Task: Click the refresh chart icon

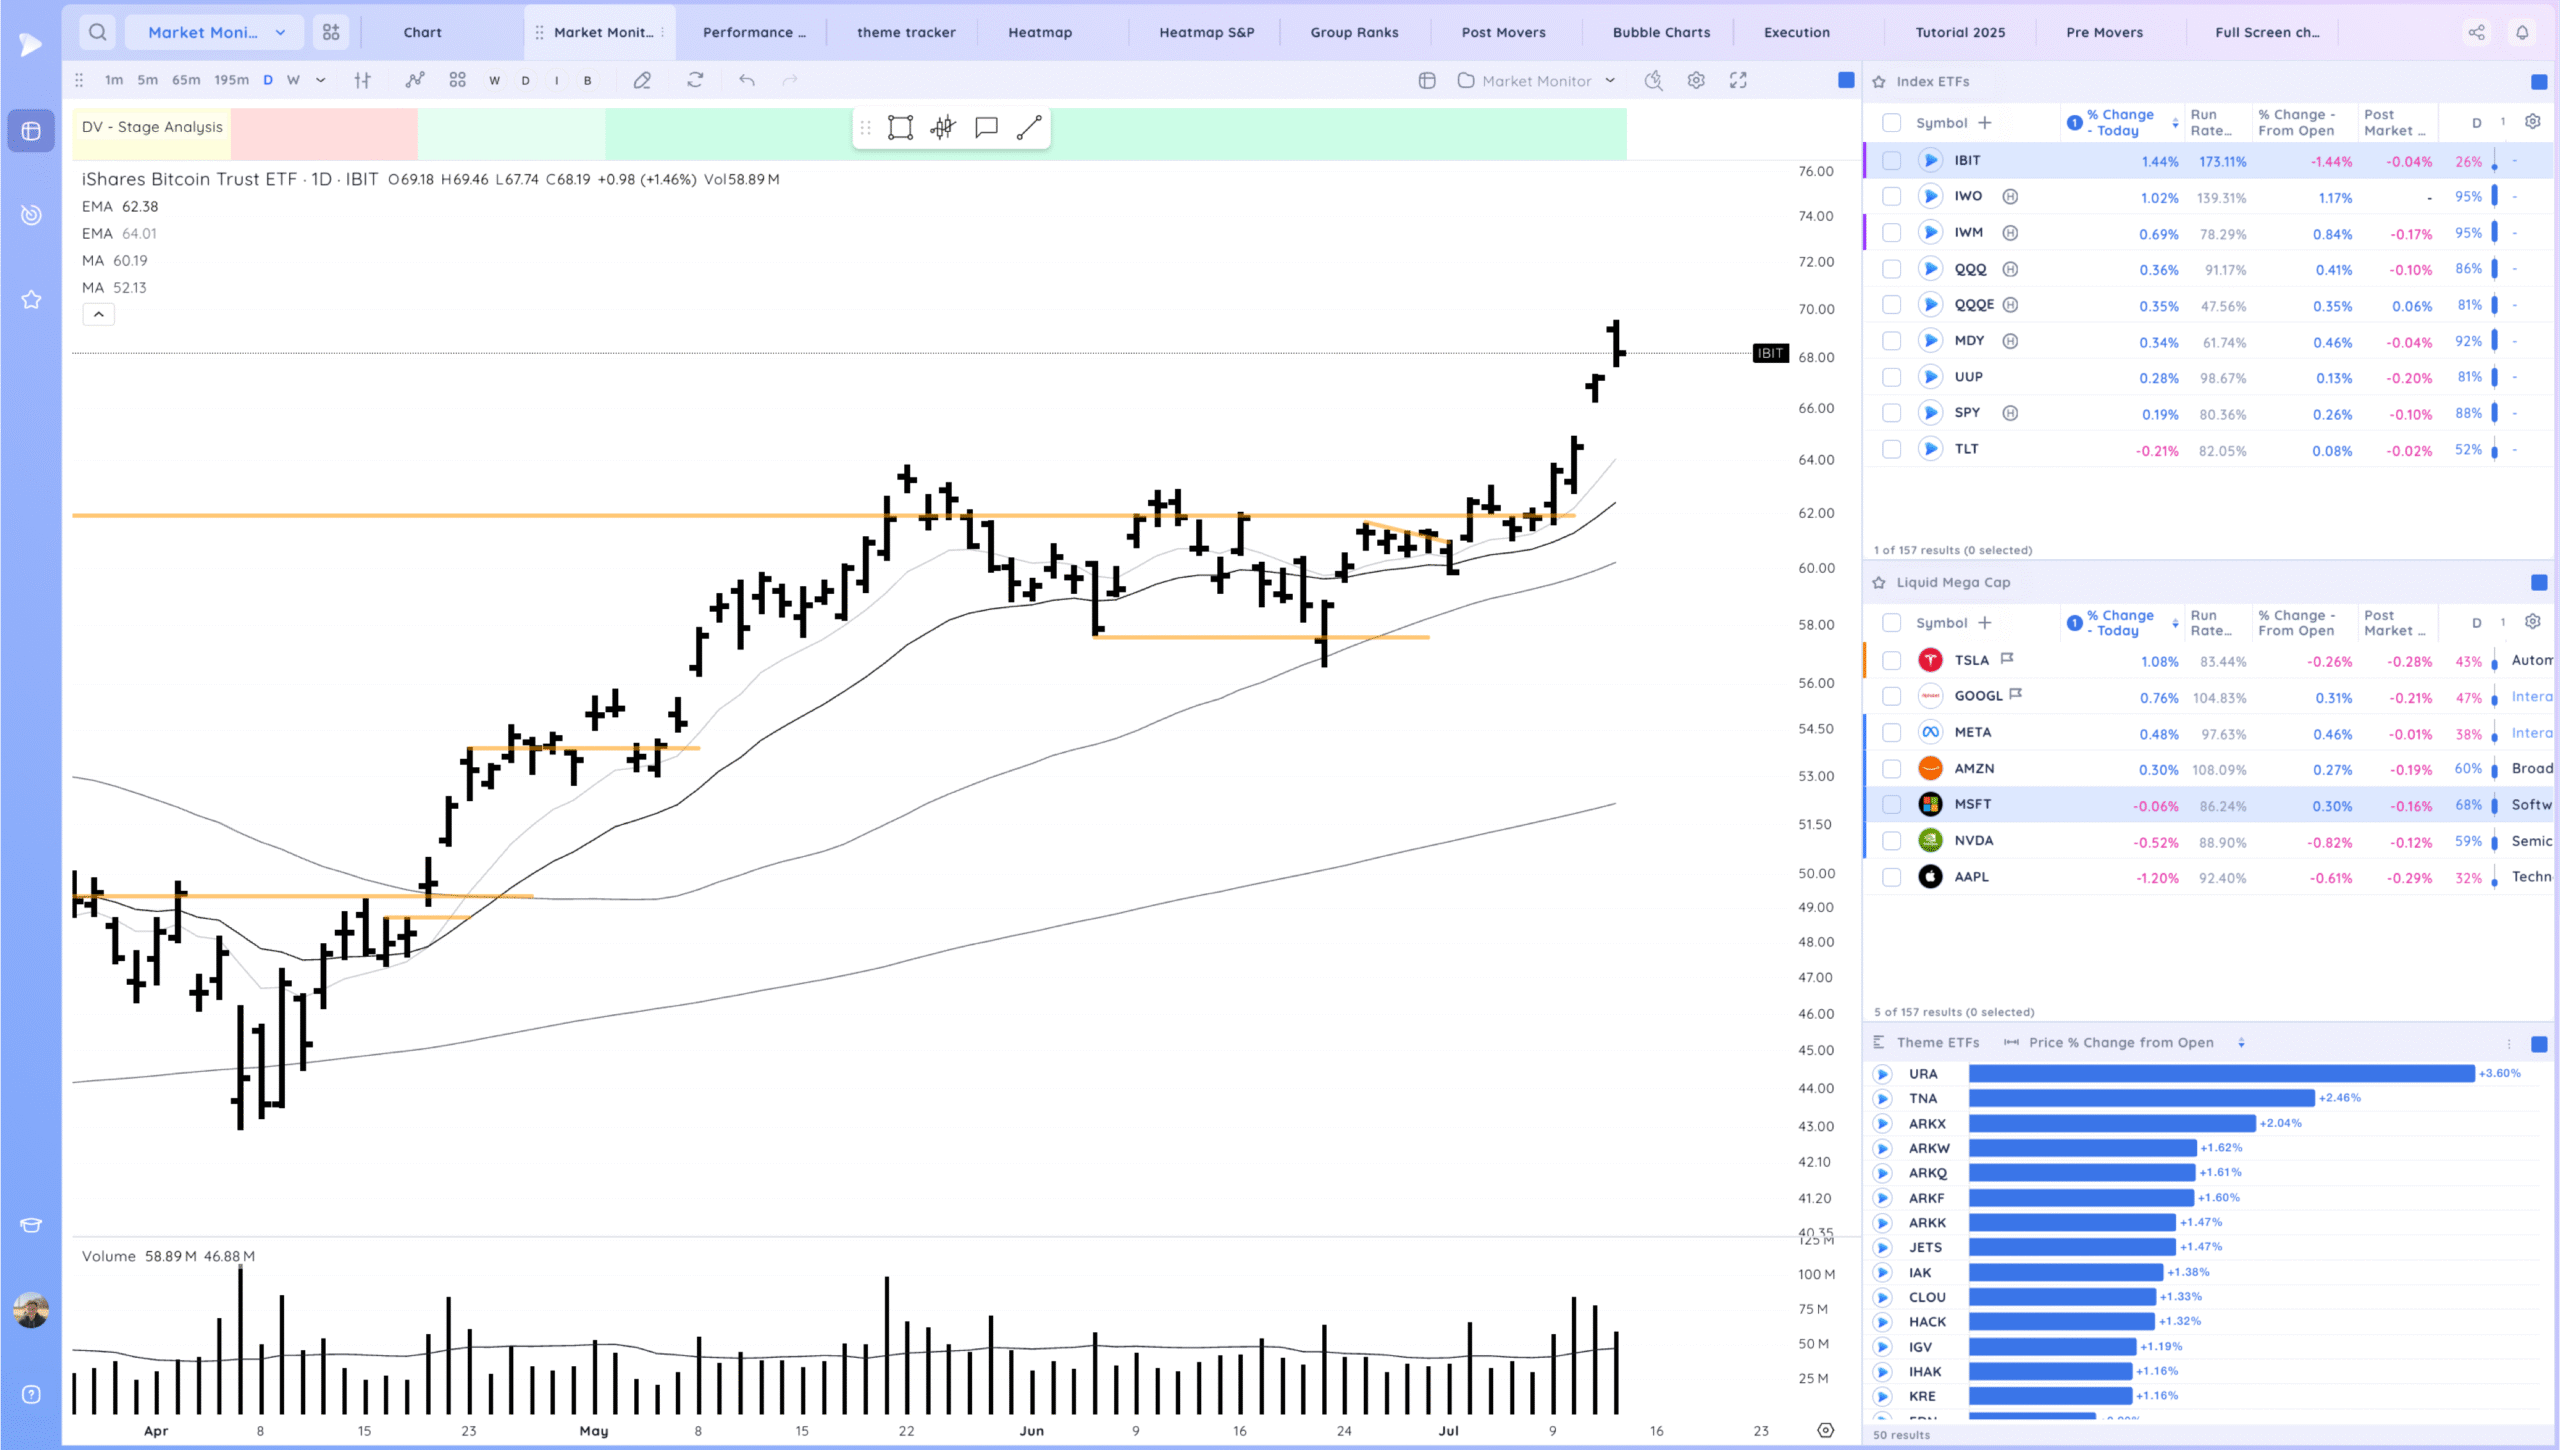Action: click(695, 80)
